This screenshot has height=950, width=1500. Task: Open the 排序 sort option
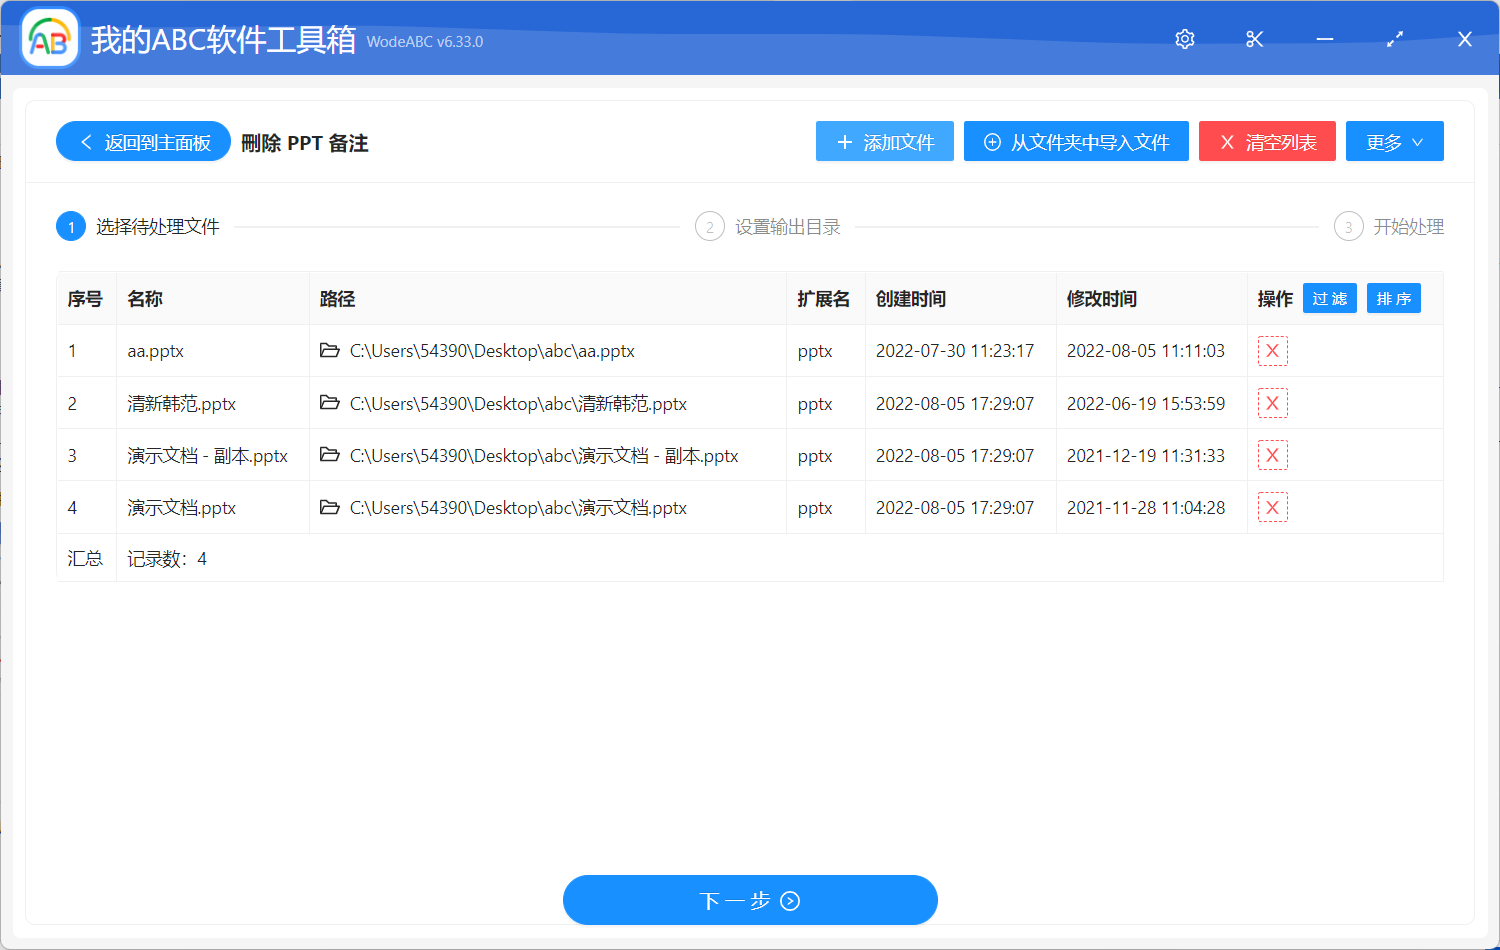pyautogui.click(x=1393, y=298)
